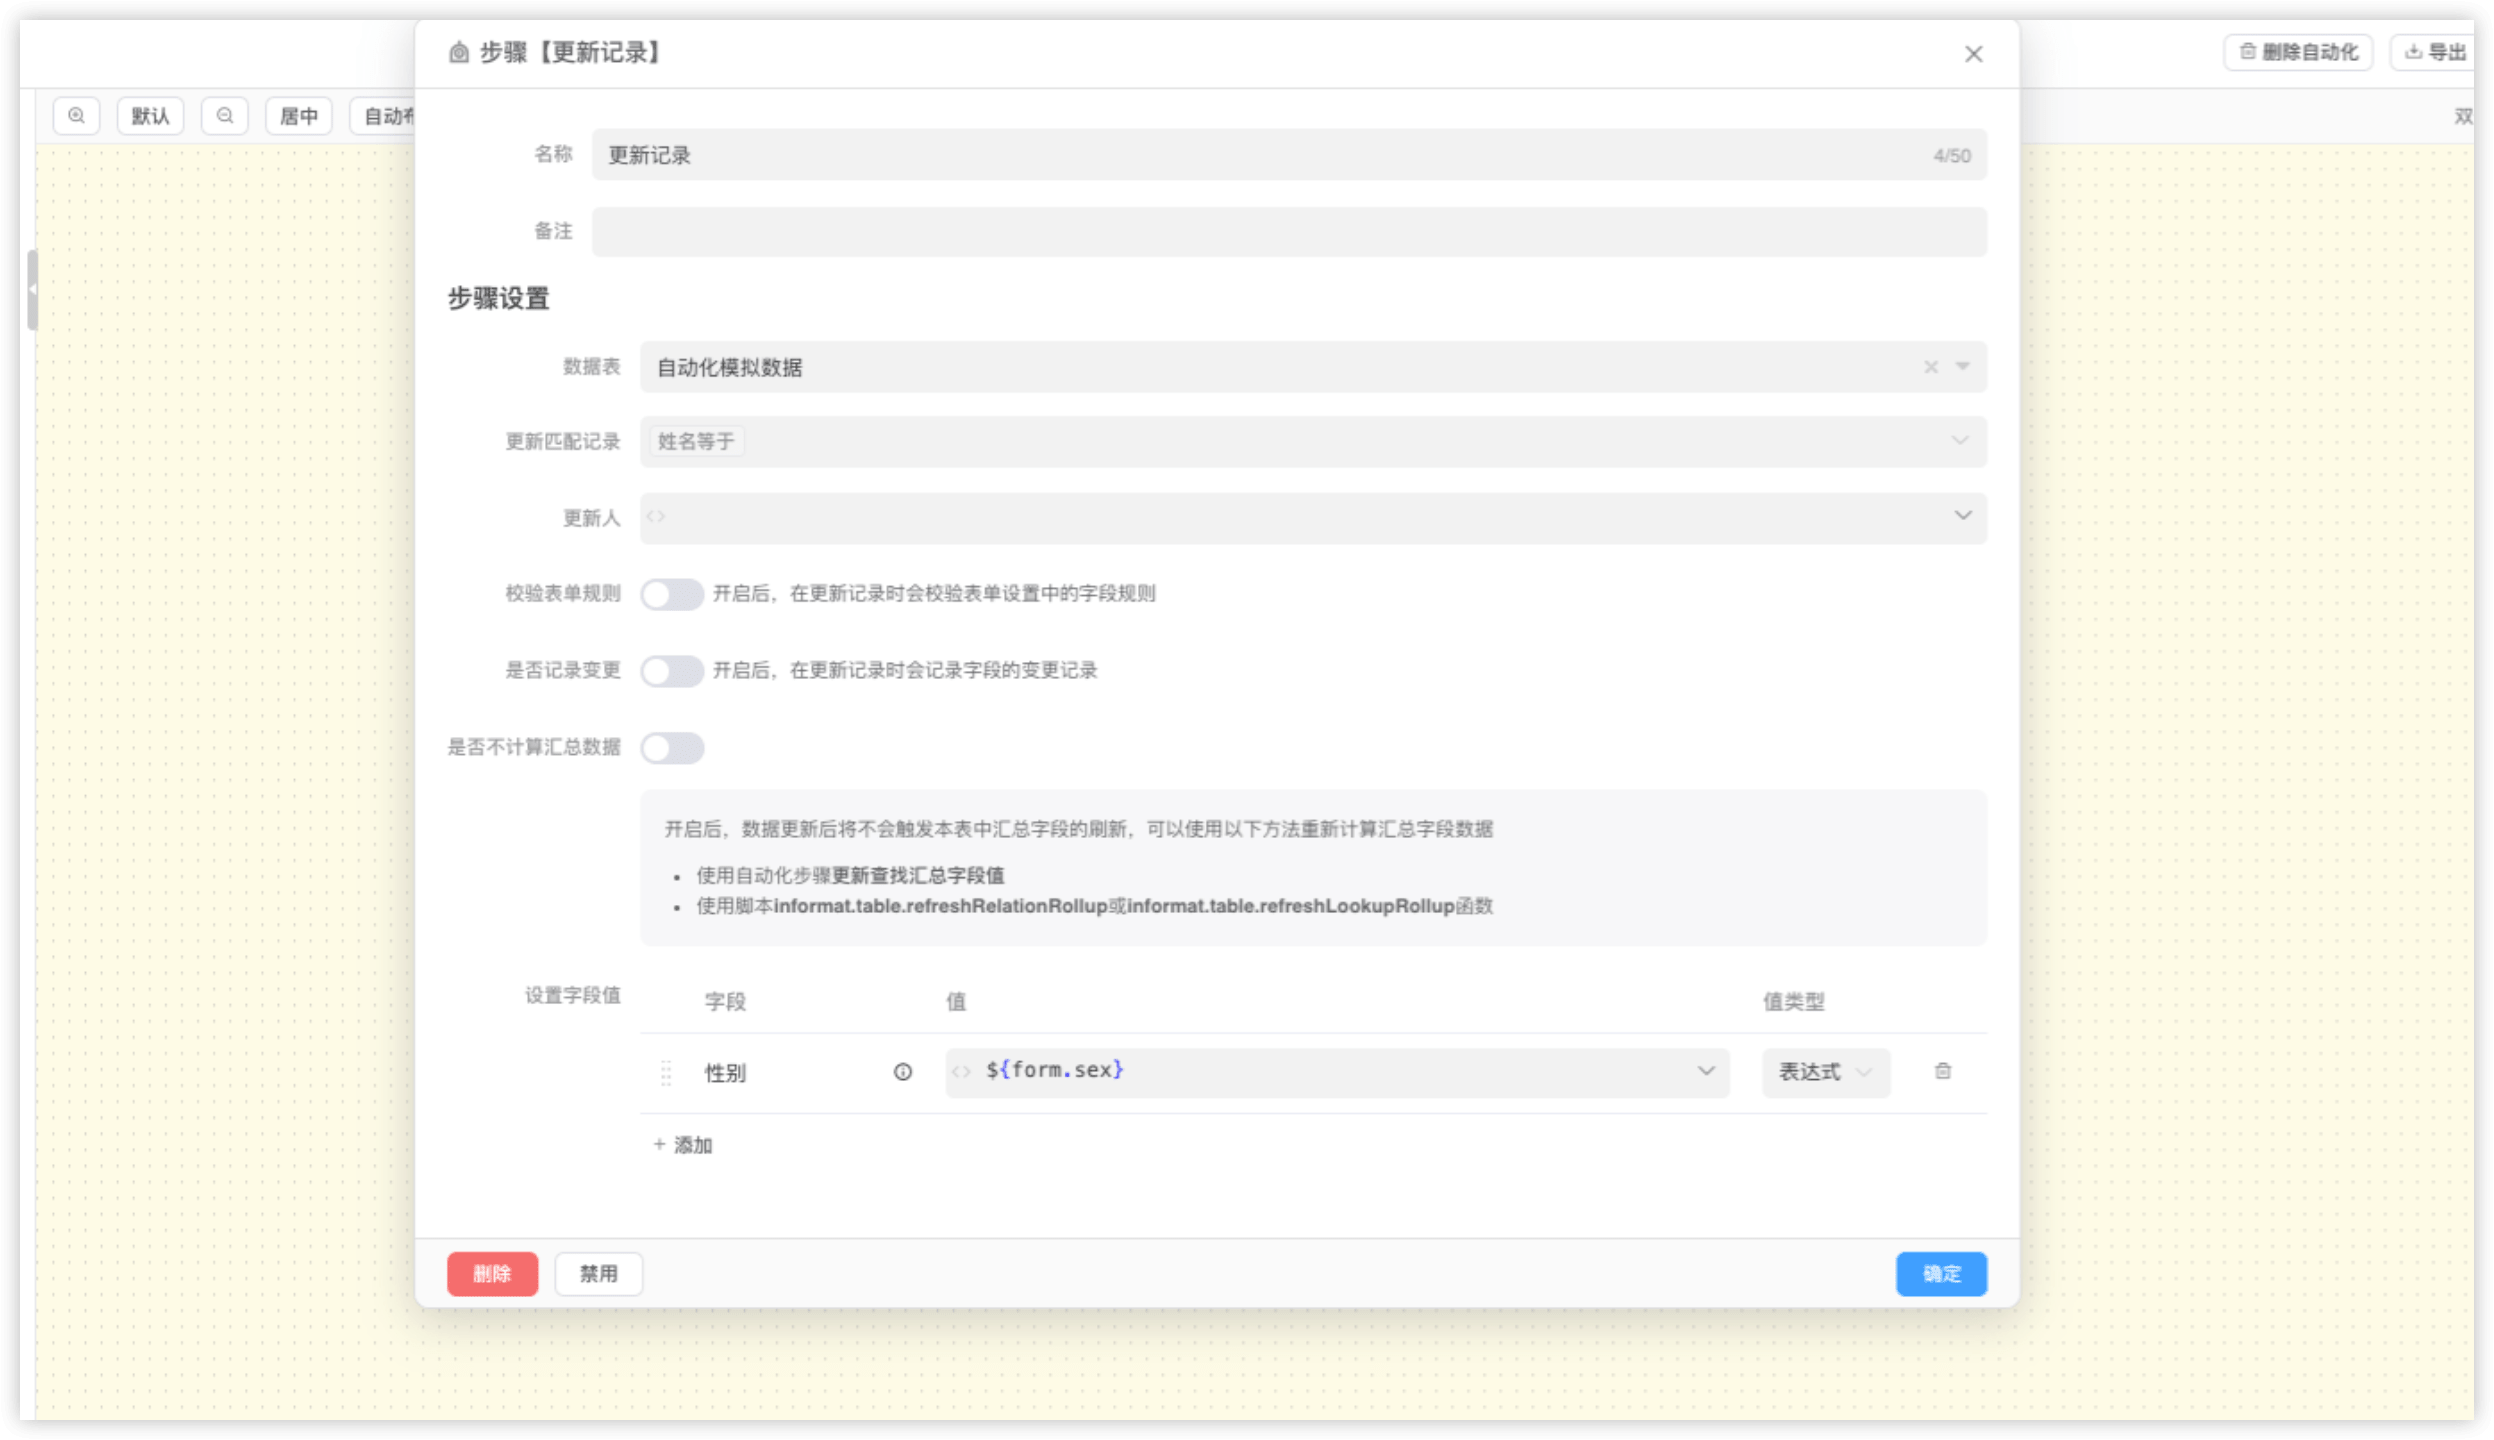Open the 表达式 value type dropdown

1825,1072
